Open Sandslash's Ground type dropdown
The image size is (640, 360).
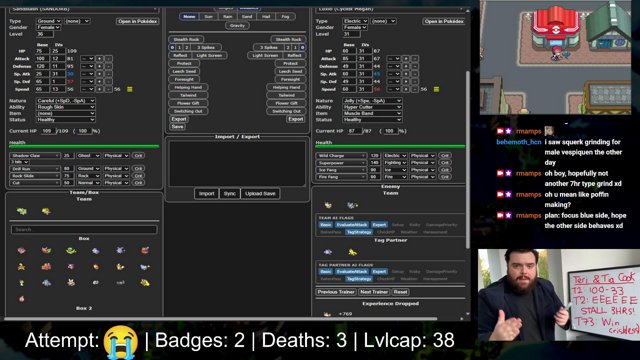click(x=49, y=21)
